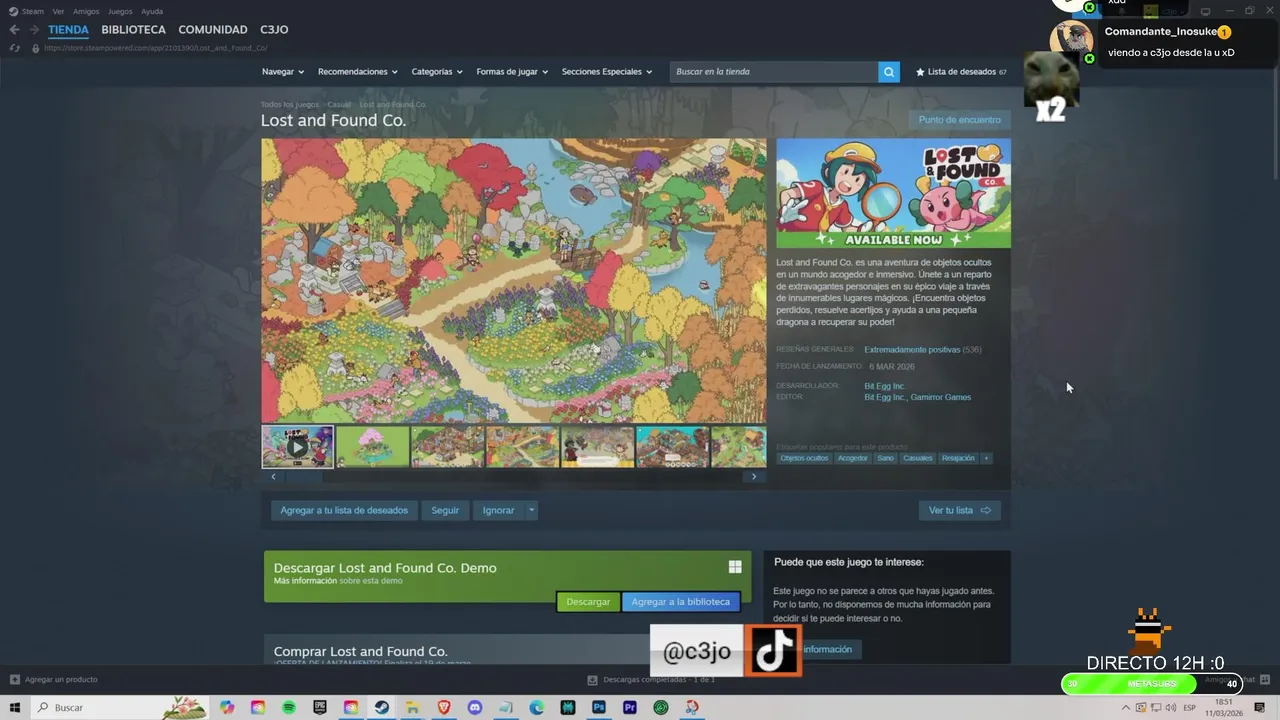Open the Juegos menu
1280x720 pixels.
(120, 11)
